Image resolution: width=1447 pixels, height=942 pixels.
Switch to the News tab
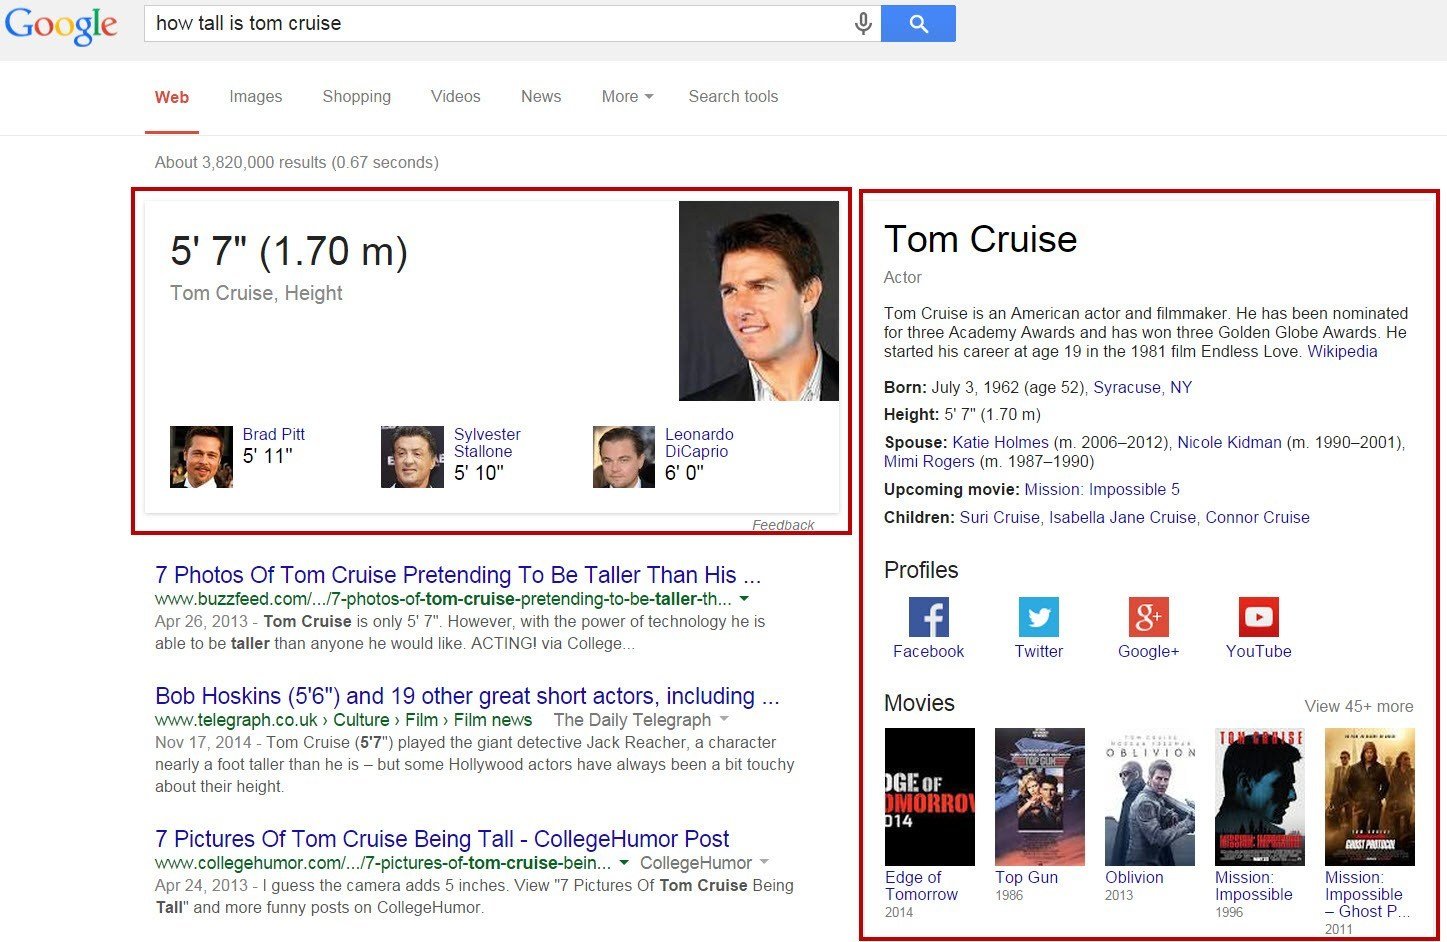tap(541, 97)
